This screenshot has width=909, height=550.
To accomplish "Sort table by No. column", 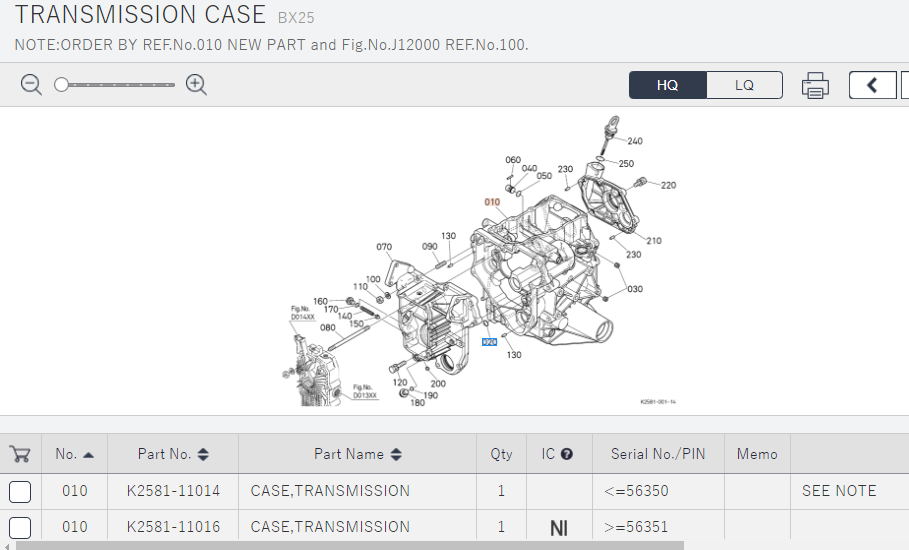I will 75,454.
